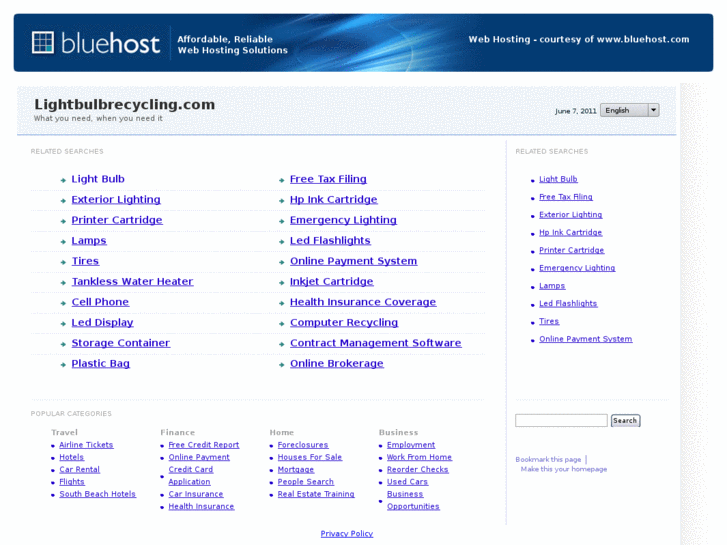Open Foreclosures under Home
The width and height of the screenshot is (727, 545).
click(303, 445)
